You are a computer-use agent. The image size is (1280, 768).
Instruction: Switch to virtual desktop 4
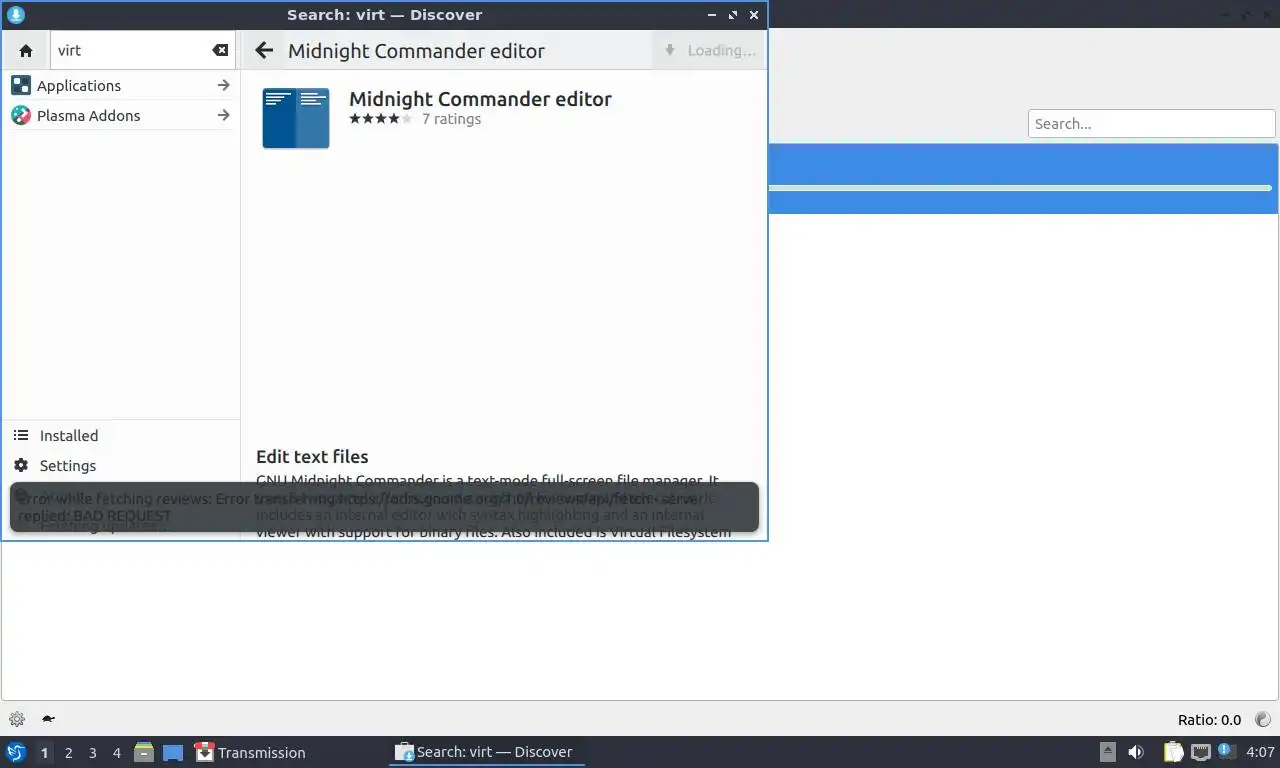pos(116,753)
